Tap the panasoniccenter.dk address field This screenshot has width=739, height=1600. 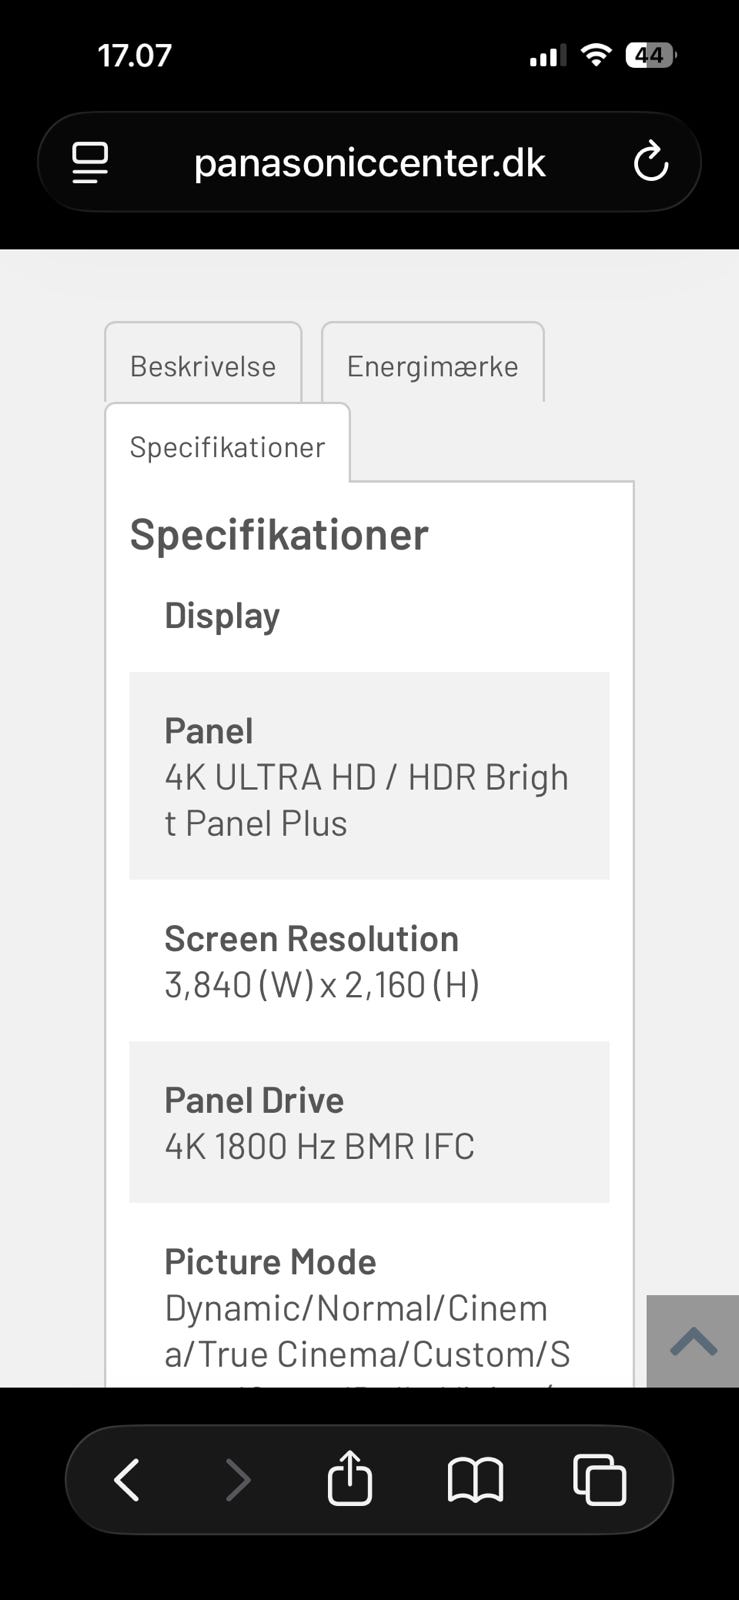click(369, 163)
